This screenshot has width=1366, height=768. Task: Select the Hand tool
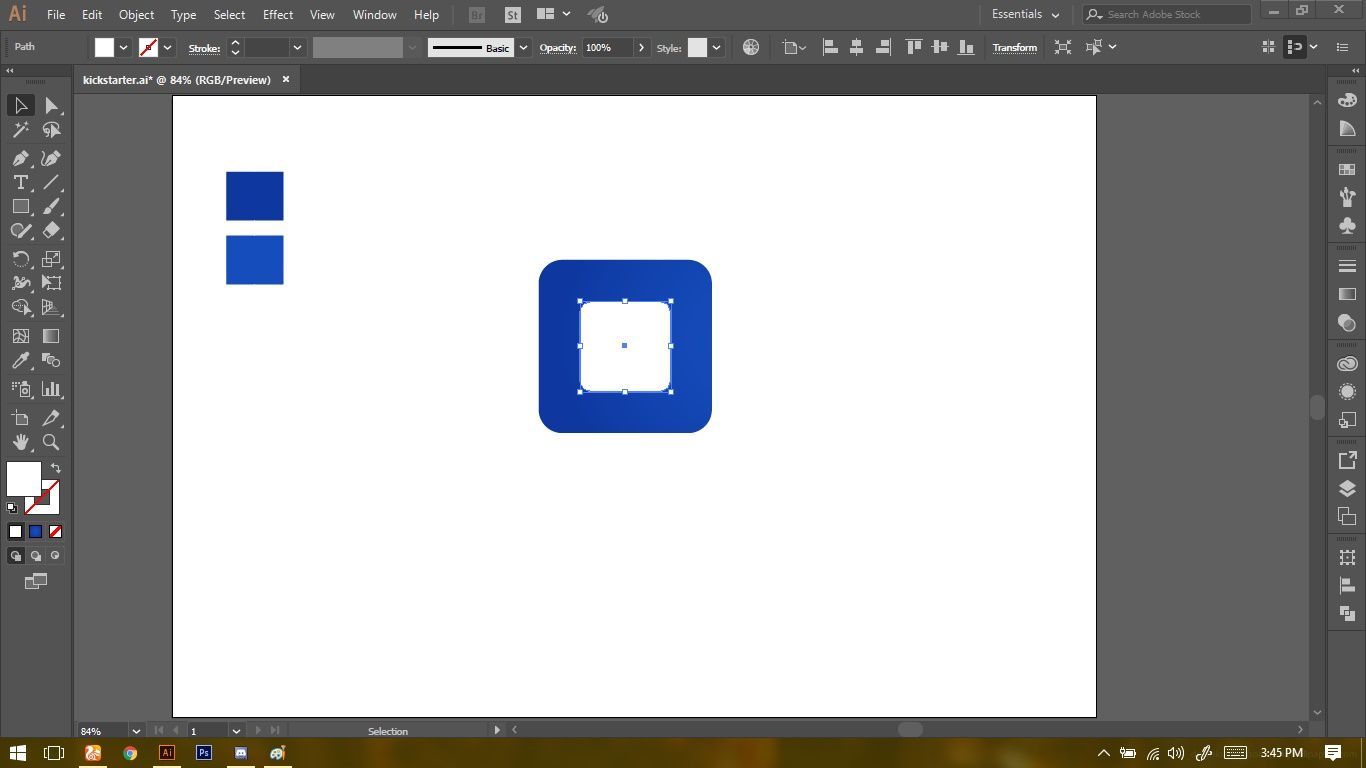coord(20,442)
